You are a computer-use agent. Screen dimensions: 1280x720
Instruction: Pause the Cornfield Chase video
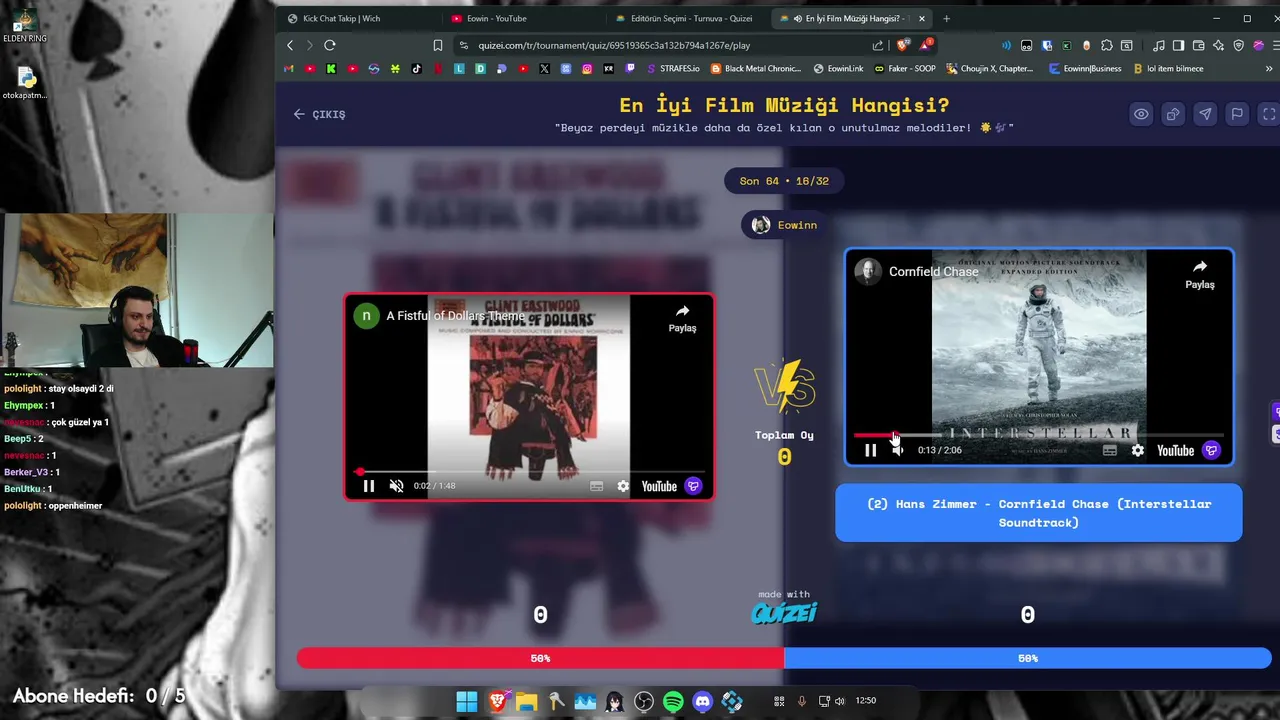coord(870,451)
